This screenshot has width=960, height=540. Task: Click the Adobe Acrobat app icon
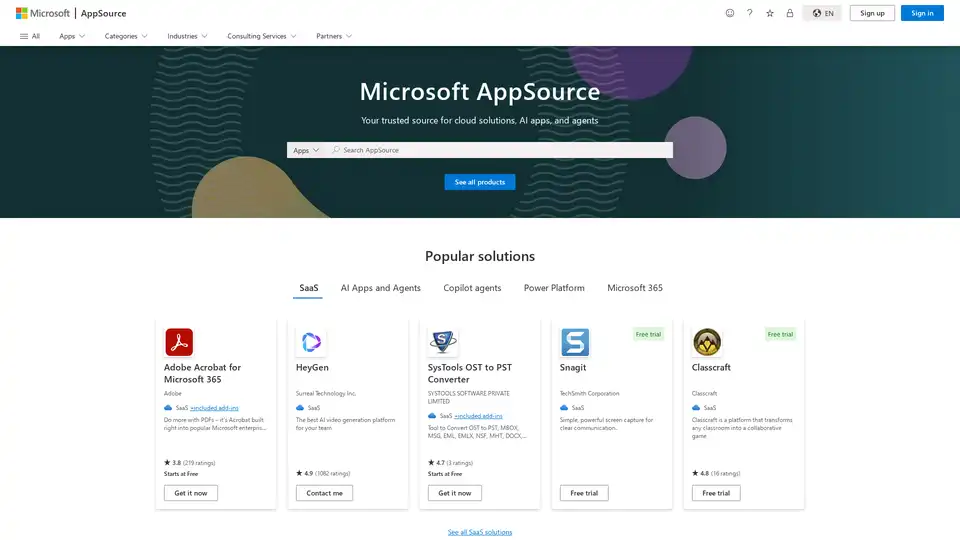[179, 342]
